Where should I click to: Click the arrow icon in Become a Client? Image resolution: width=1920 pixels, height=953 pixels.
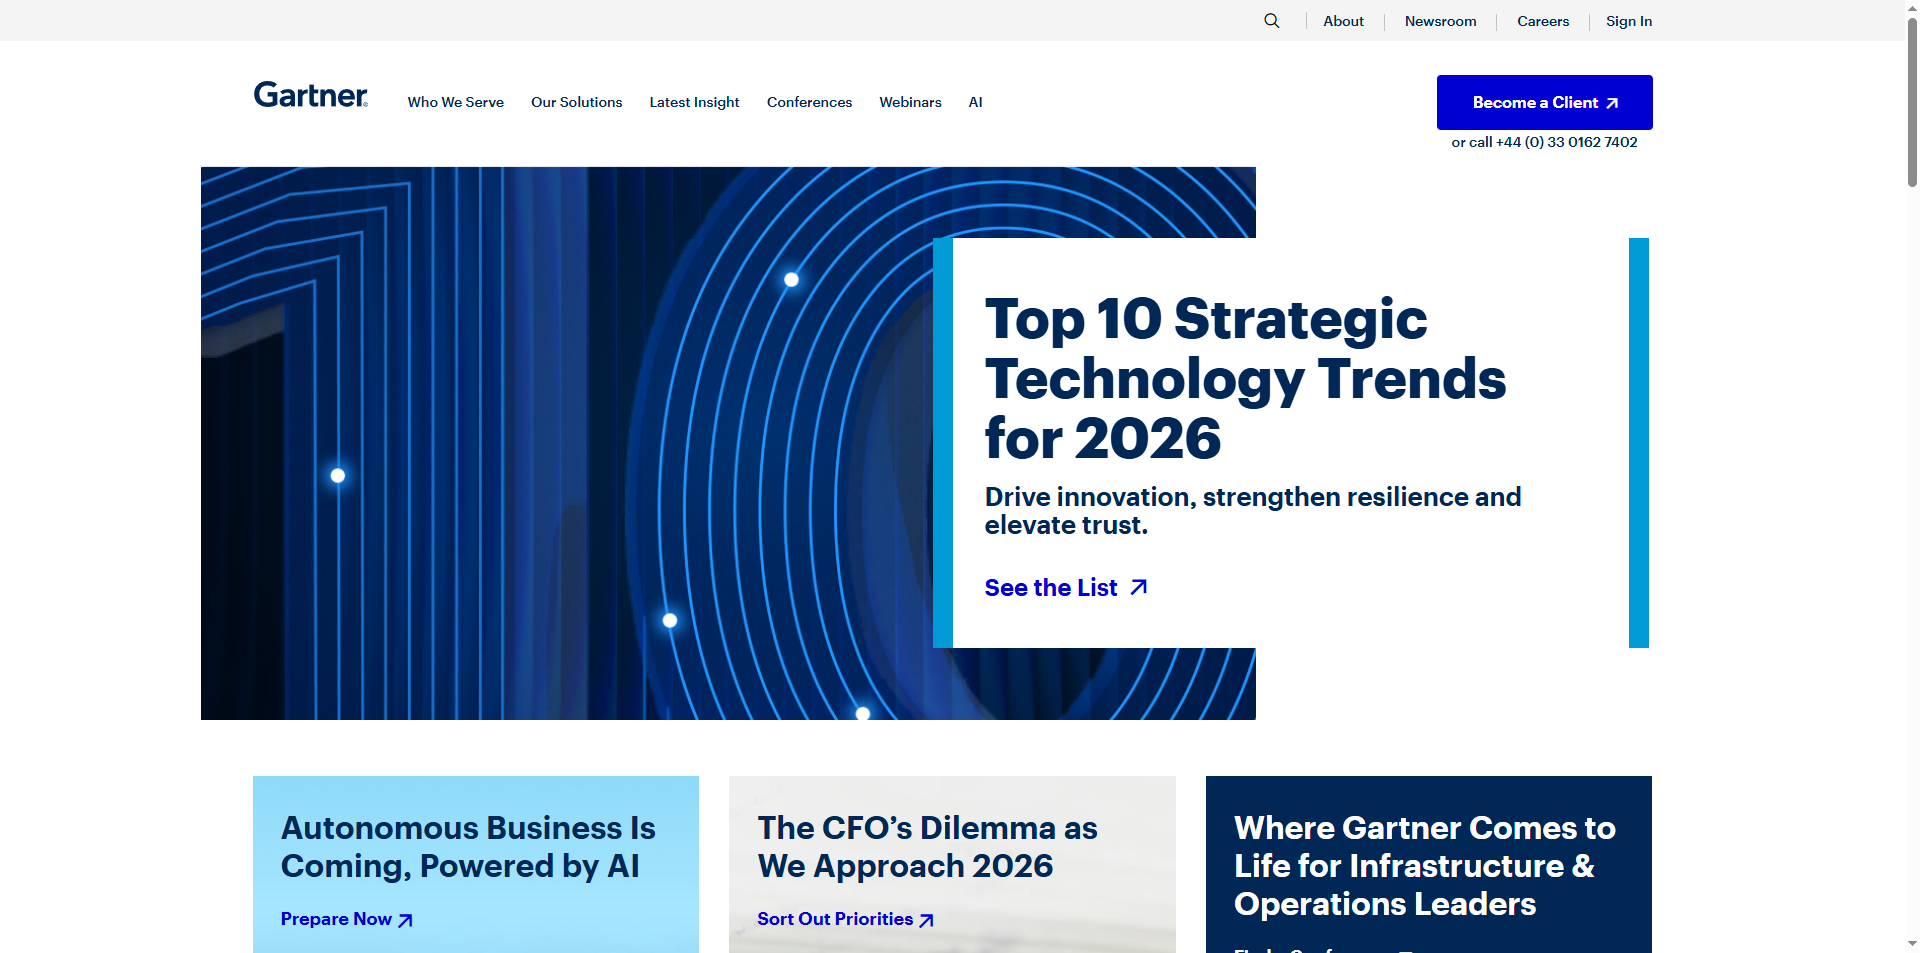click(1611, 103)
